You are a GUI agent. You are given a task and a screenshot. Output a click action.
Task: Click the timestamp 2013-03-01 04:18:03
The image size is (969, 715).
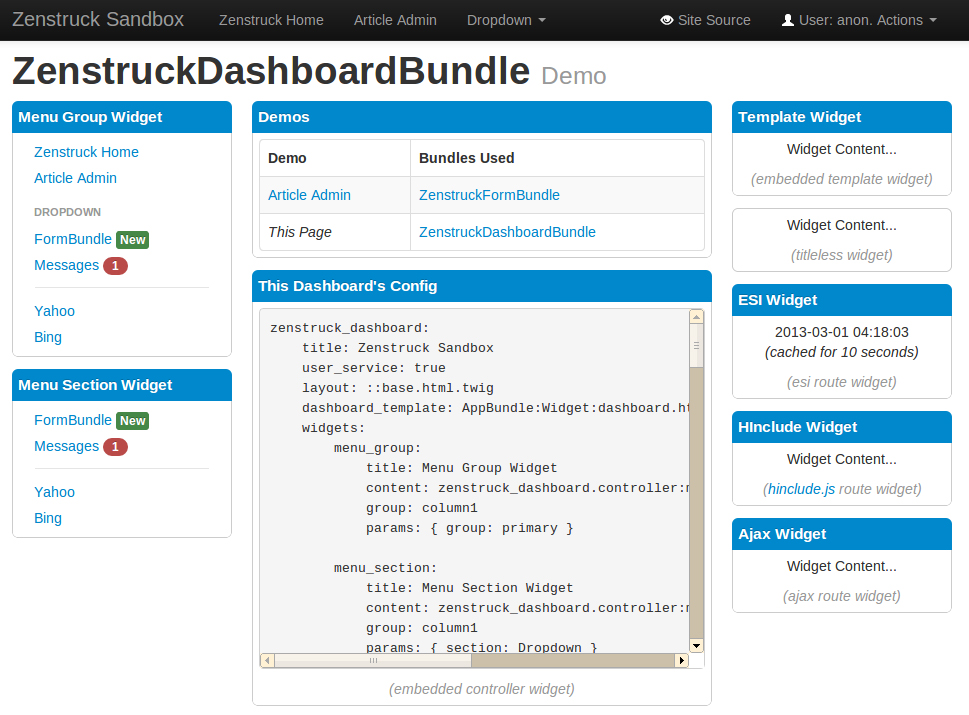tap(842, 332)
